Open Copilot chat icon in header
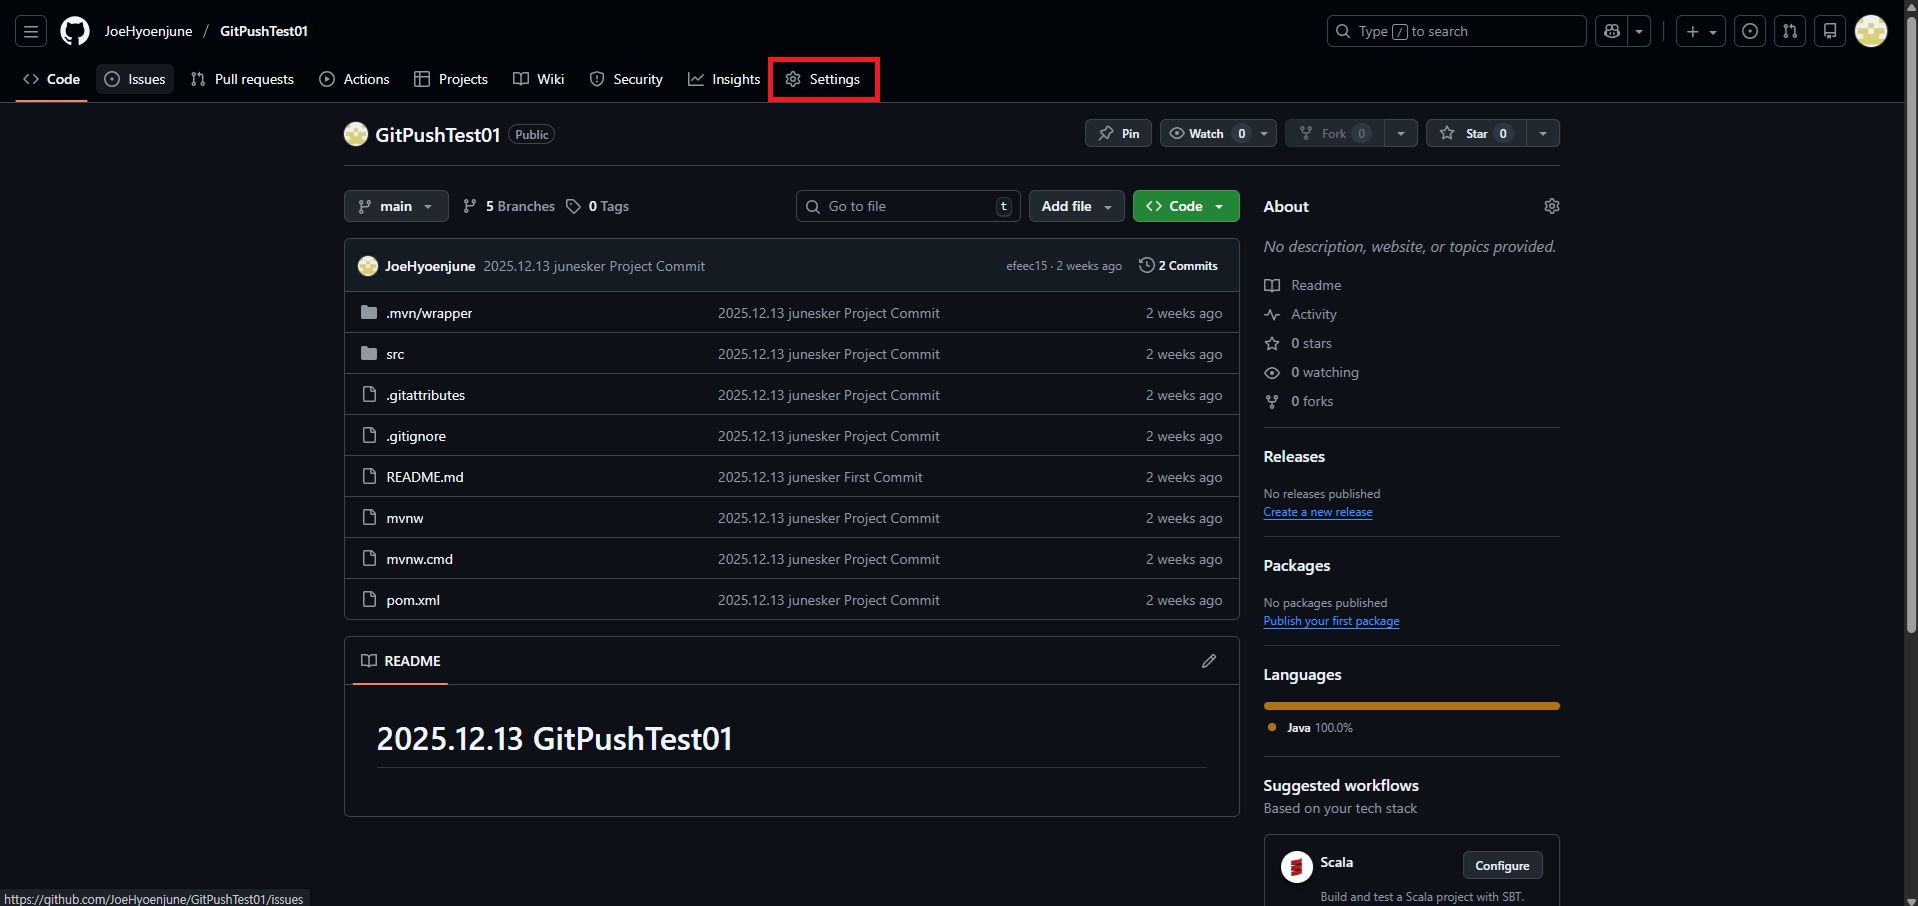This screenshot has height=906, width=1918. [1612, 31]
